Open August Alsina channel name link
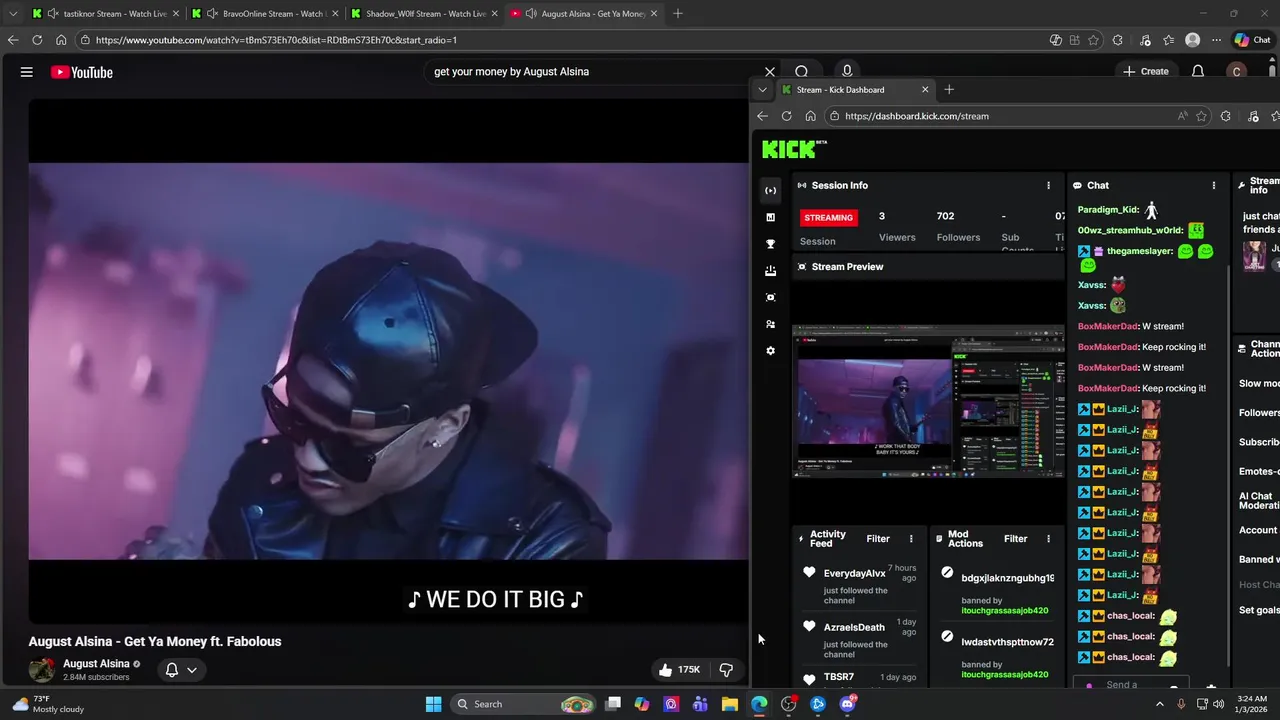Image resolution: width=1280 pixels, height=720 pixels. (96, 664)
